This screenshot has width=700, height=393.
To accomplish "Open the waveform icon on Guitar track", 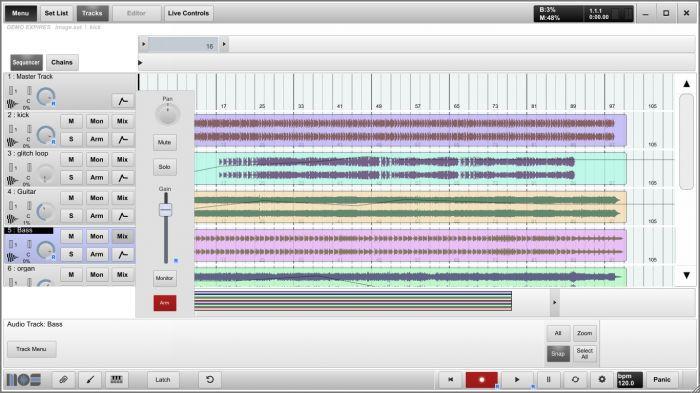I will (x=12, y=219).
